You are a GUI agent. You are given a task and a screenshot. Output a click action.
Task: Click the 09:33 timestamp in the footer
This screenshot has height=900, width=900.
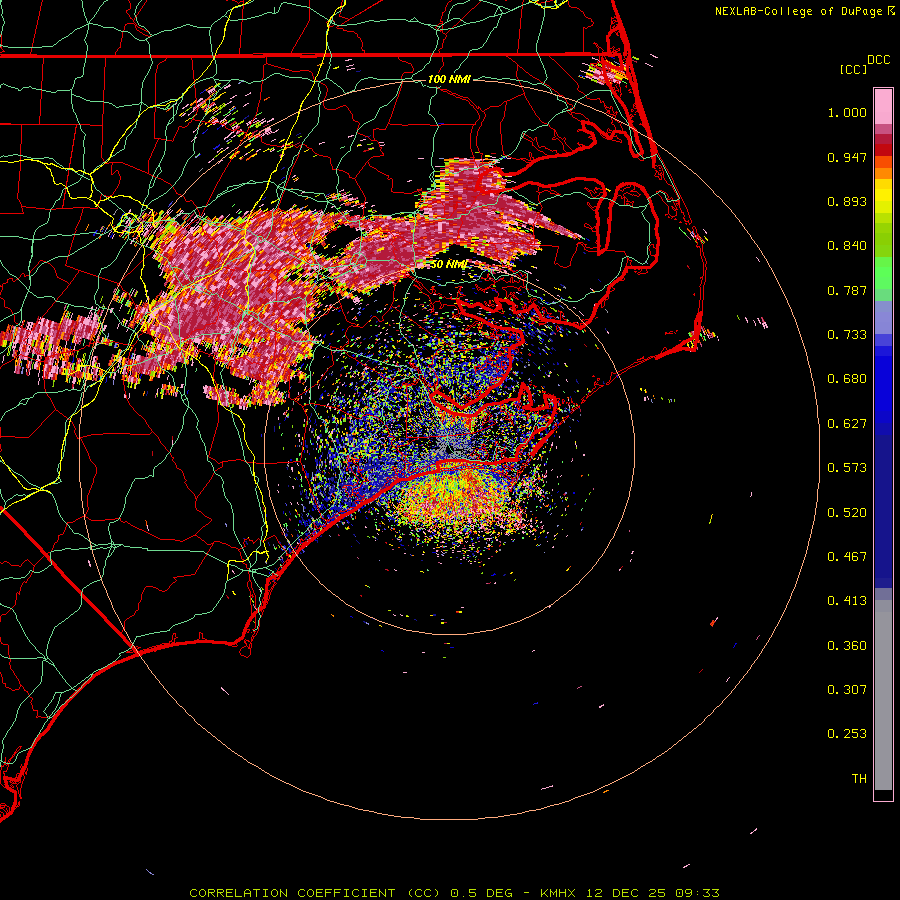point(697,893)
